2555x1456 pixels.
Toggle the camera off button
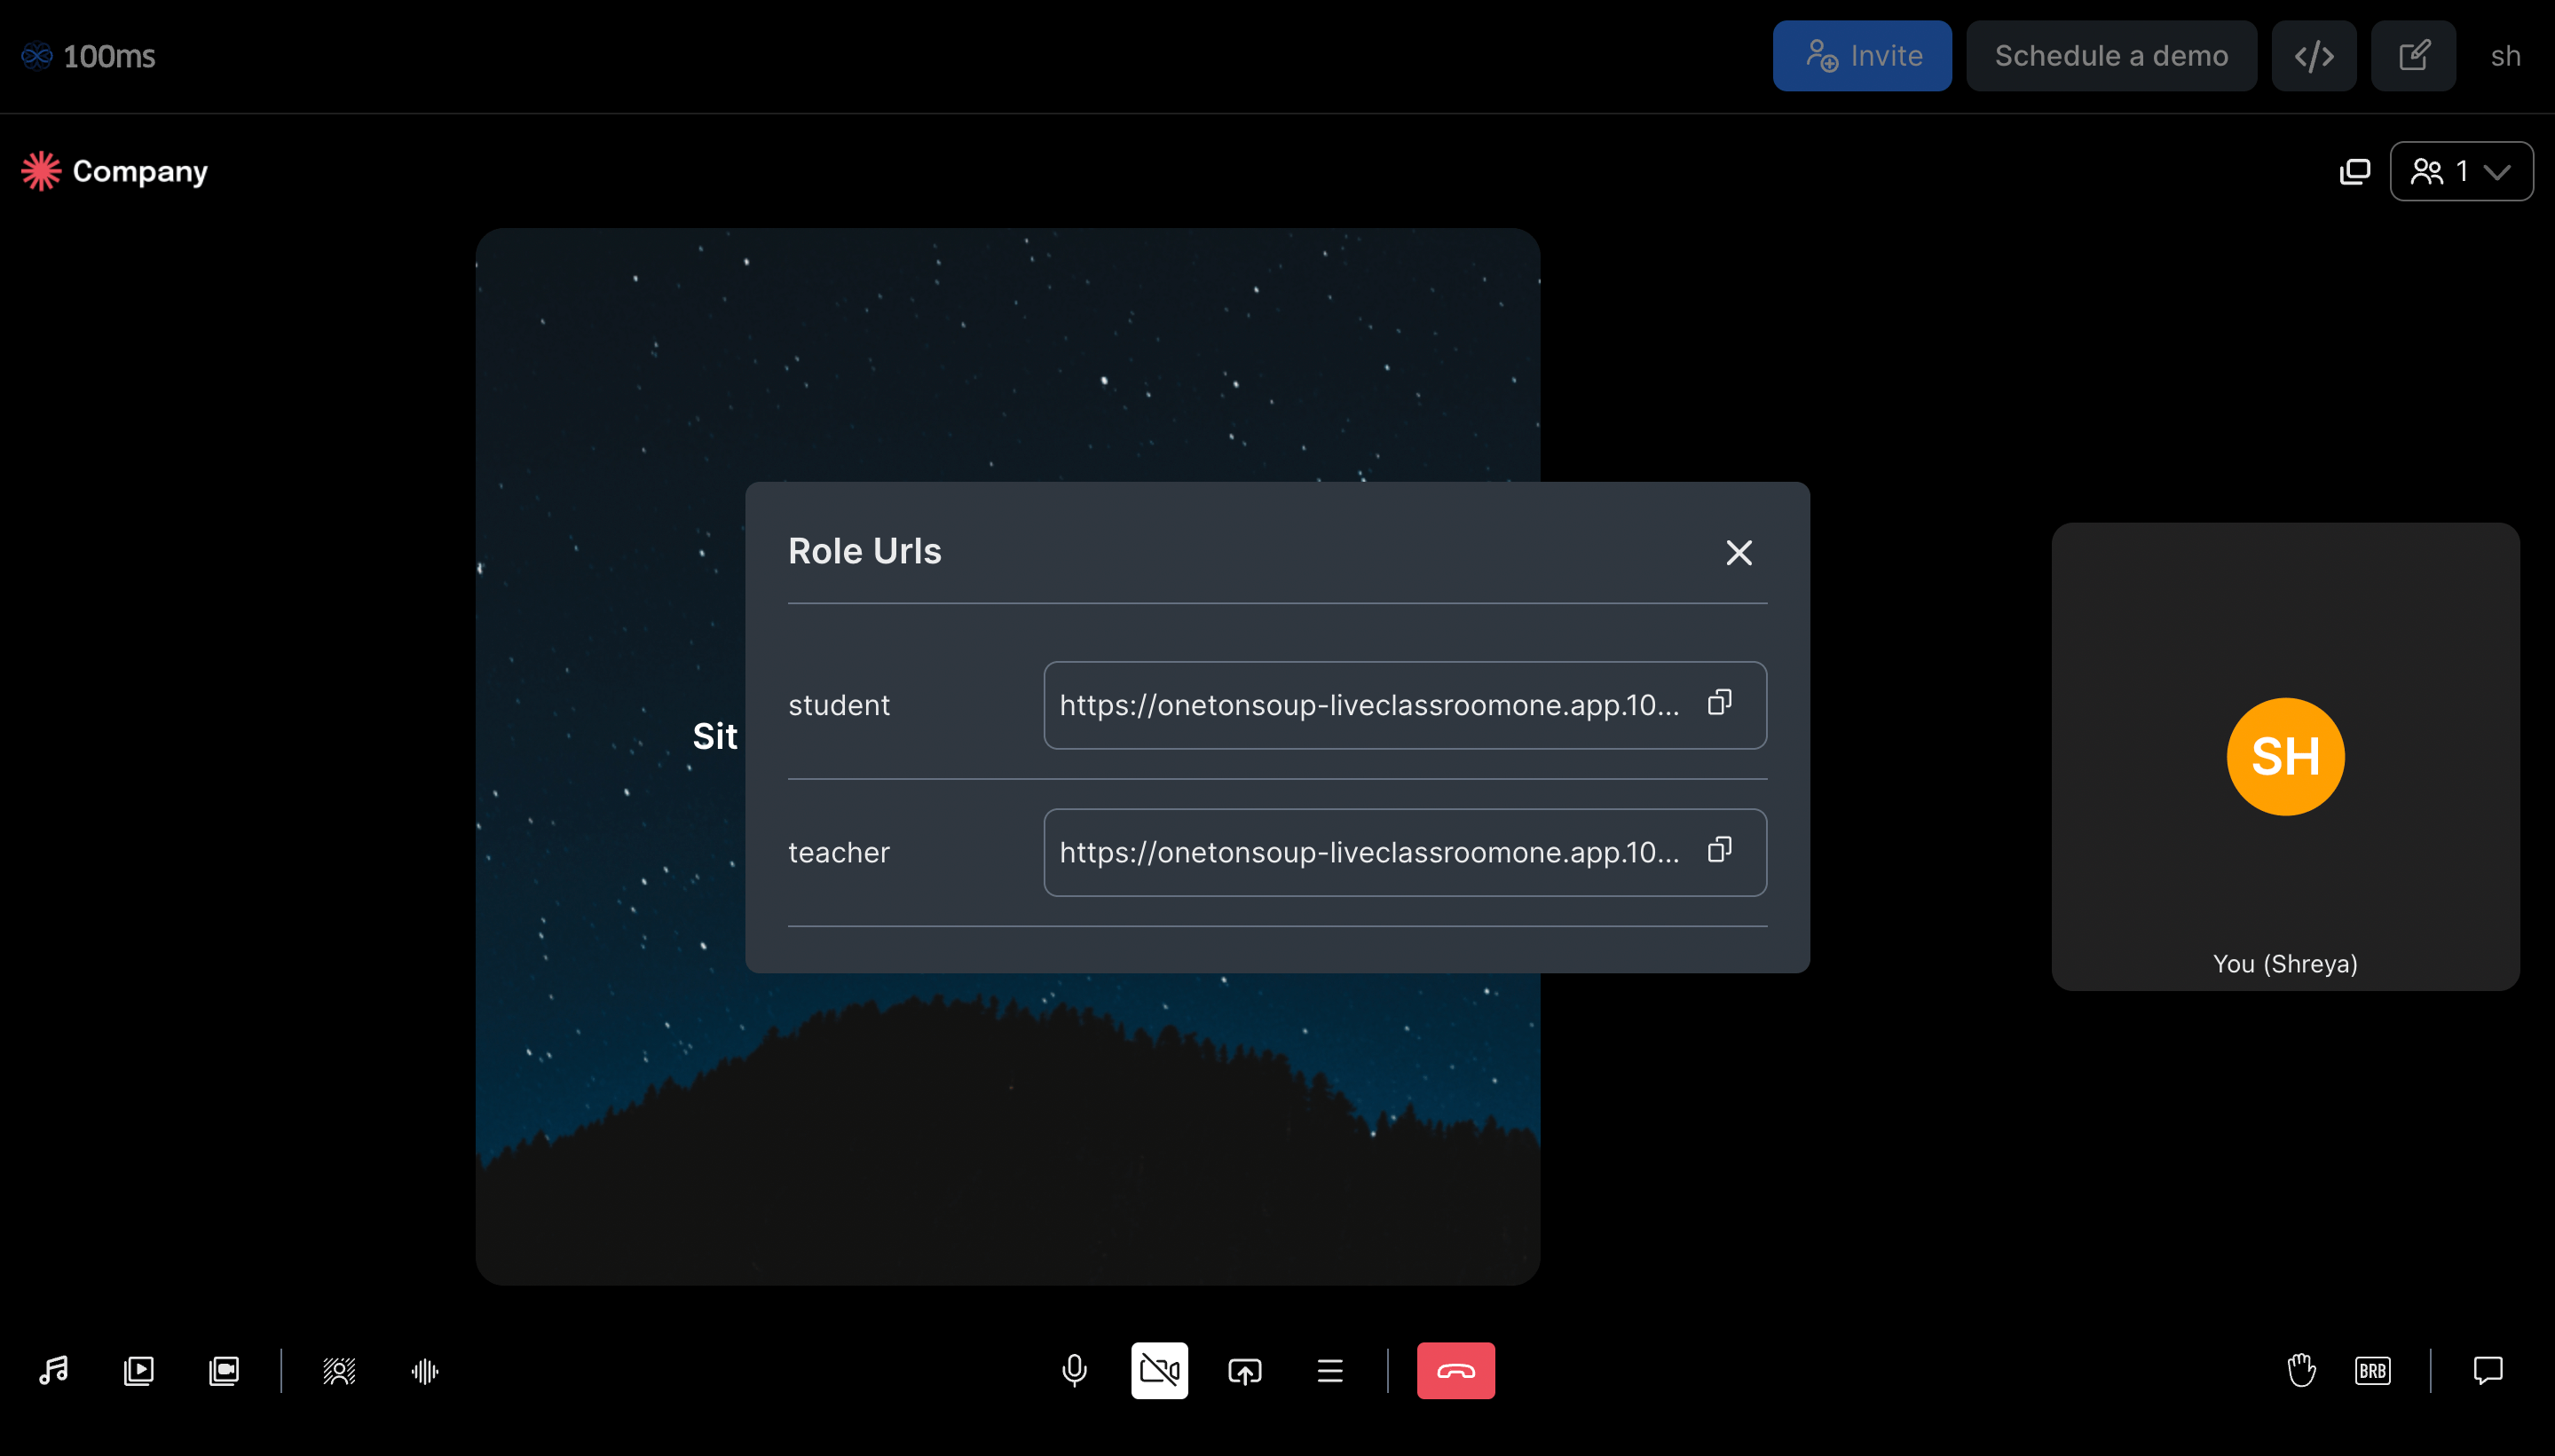[1158, 1370]
